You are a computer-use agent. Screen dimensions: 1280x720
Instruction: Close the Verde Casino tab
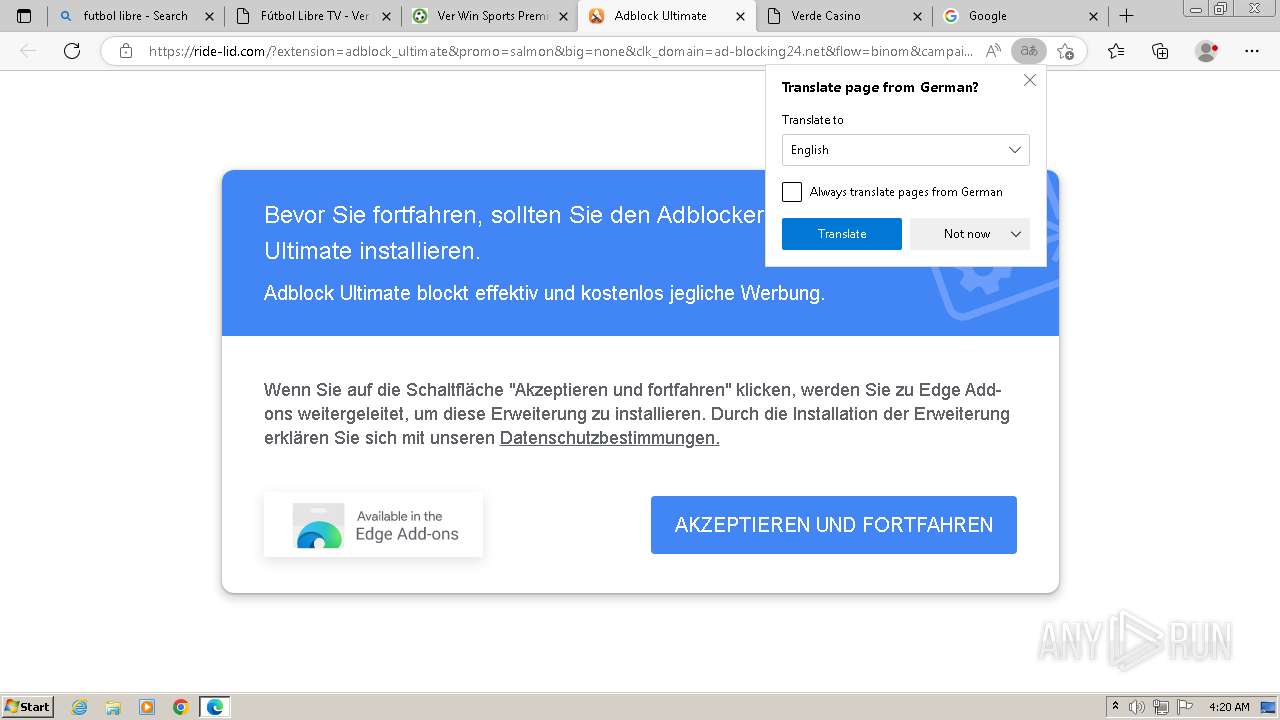[x=917, y=16]
